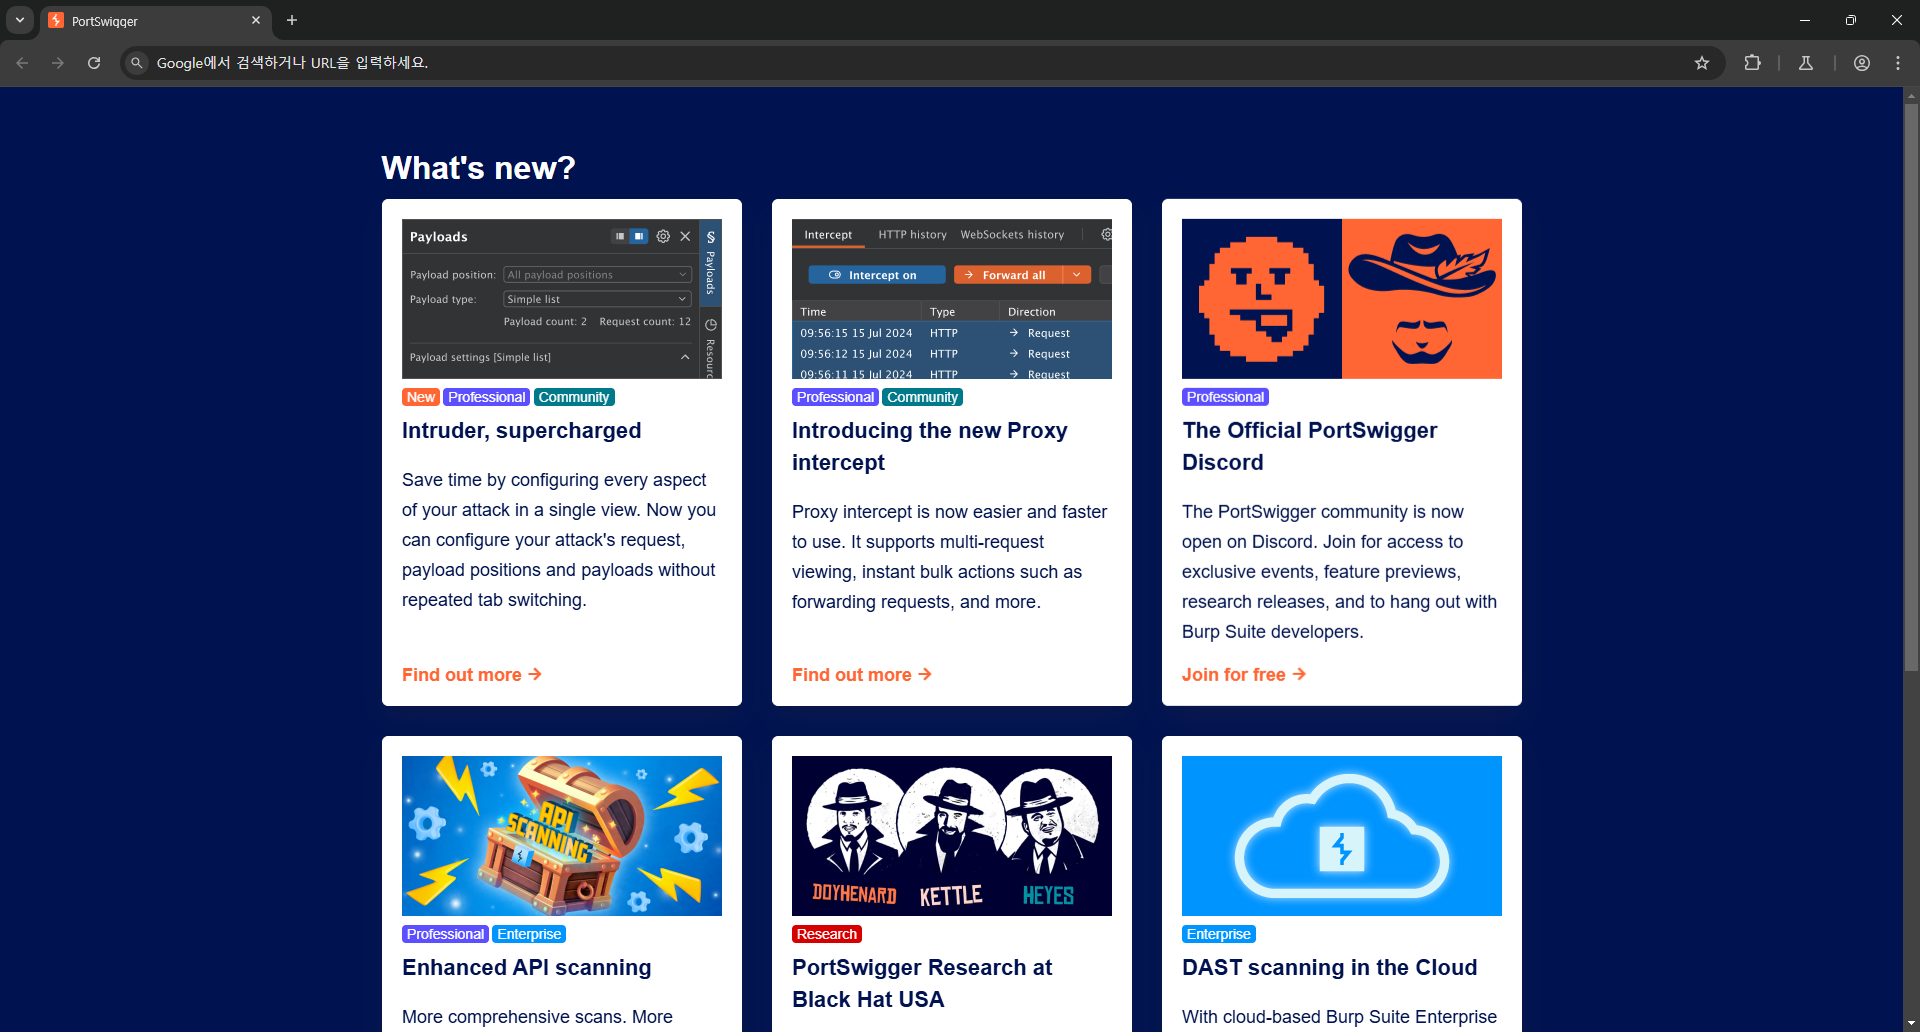Click the API Scanning treasure chest thumbnail
The image size is (1920, 1032).
click(562, 836)
